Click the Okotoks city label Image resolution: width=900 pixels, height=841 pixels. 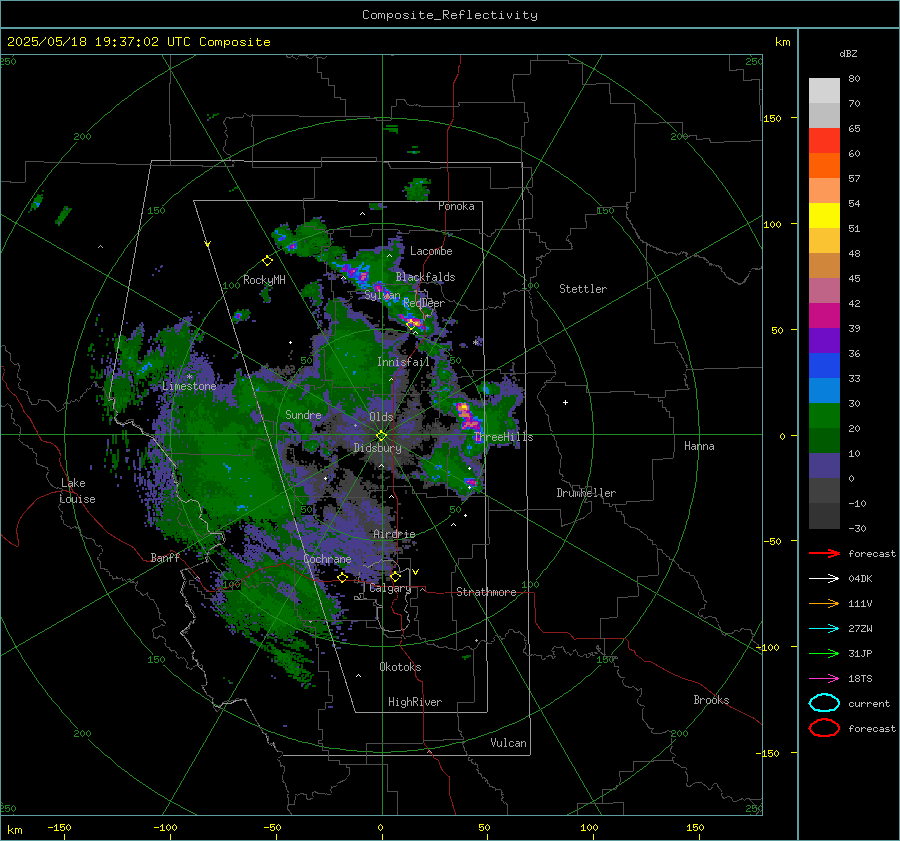click(400, 667)
